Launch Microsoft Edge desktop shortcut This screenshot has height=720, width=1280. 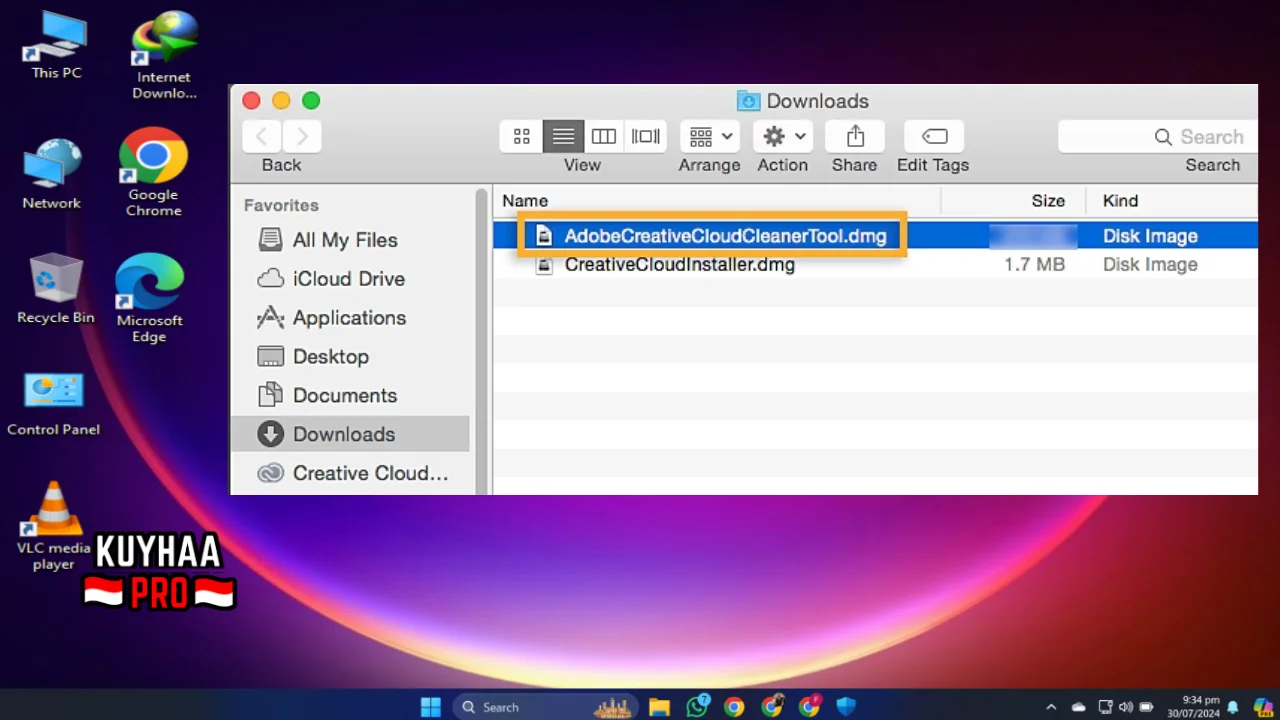click(x=149, y=297)
